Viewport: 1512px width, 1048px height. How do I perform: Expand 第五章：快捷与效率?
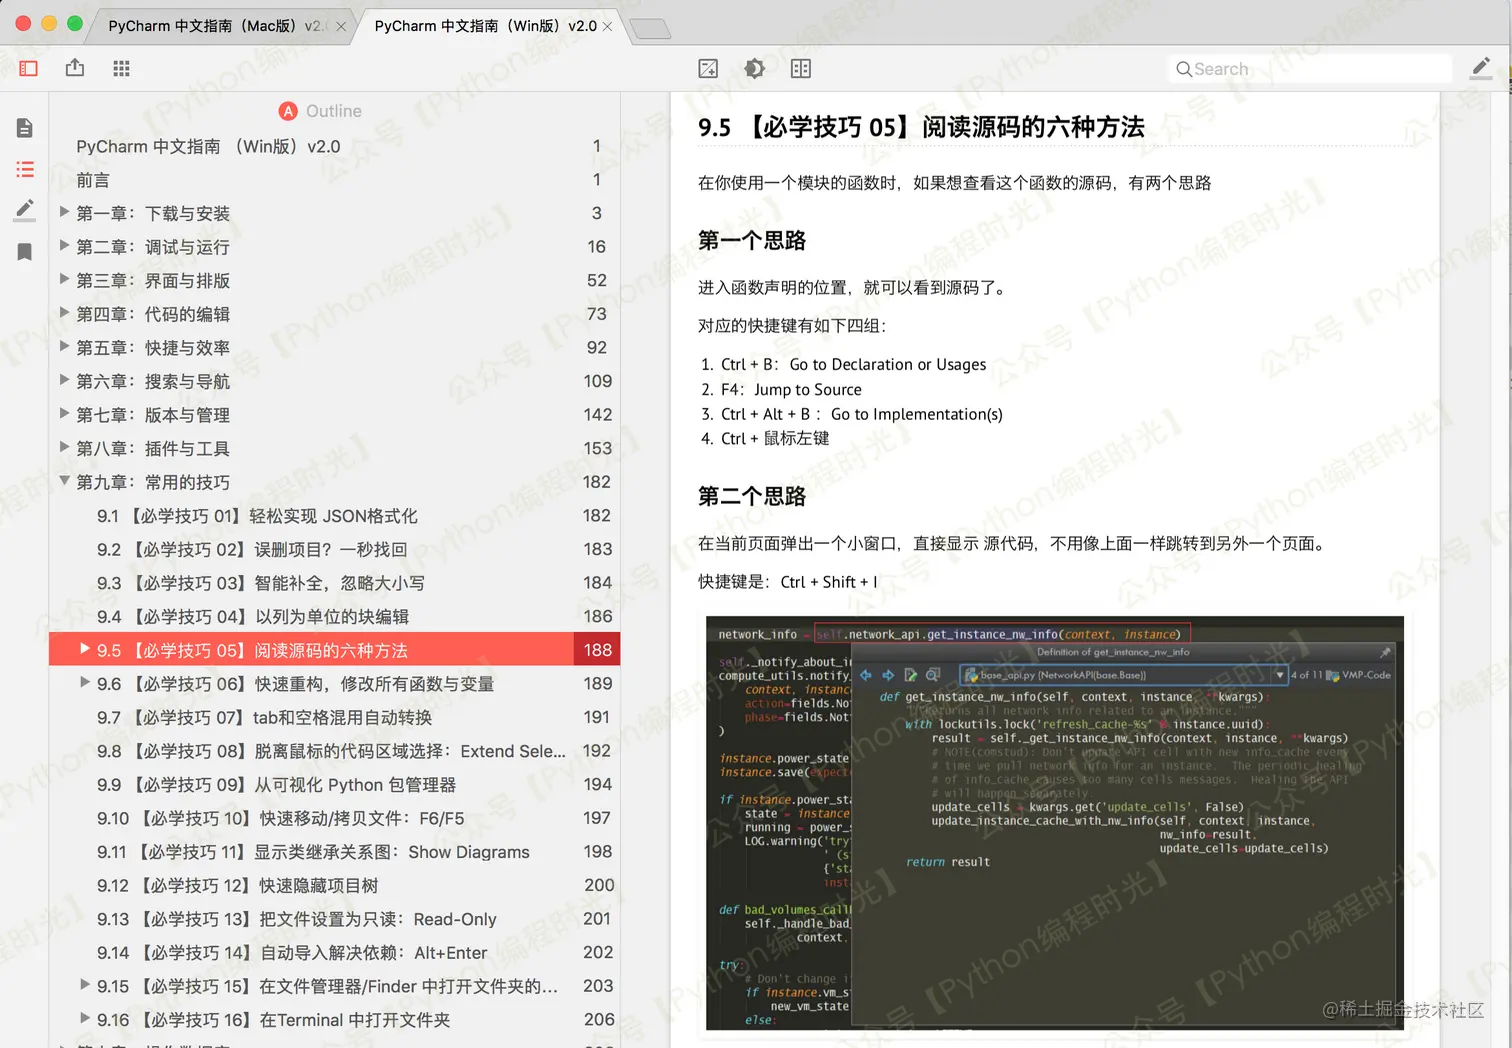click(x=64, y=346)
